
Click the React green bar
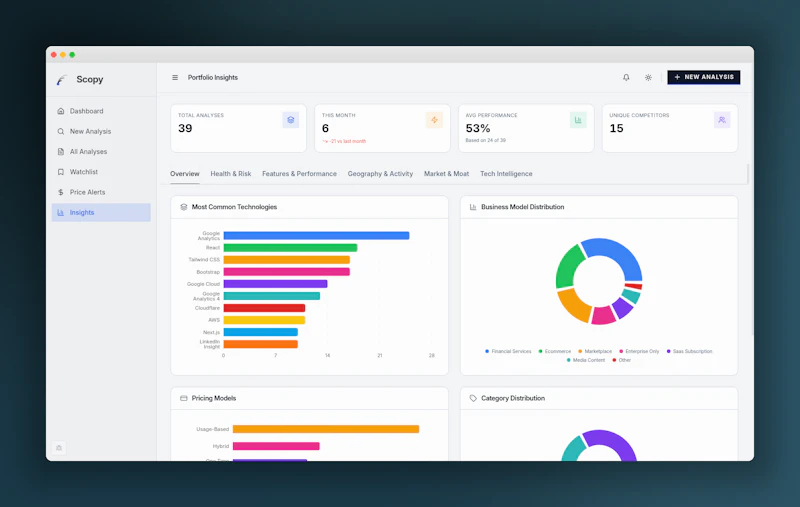click(x=290, y=248)
